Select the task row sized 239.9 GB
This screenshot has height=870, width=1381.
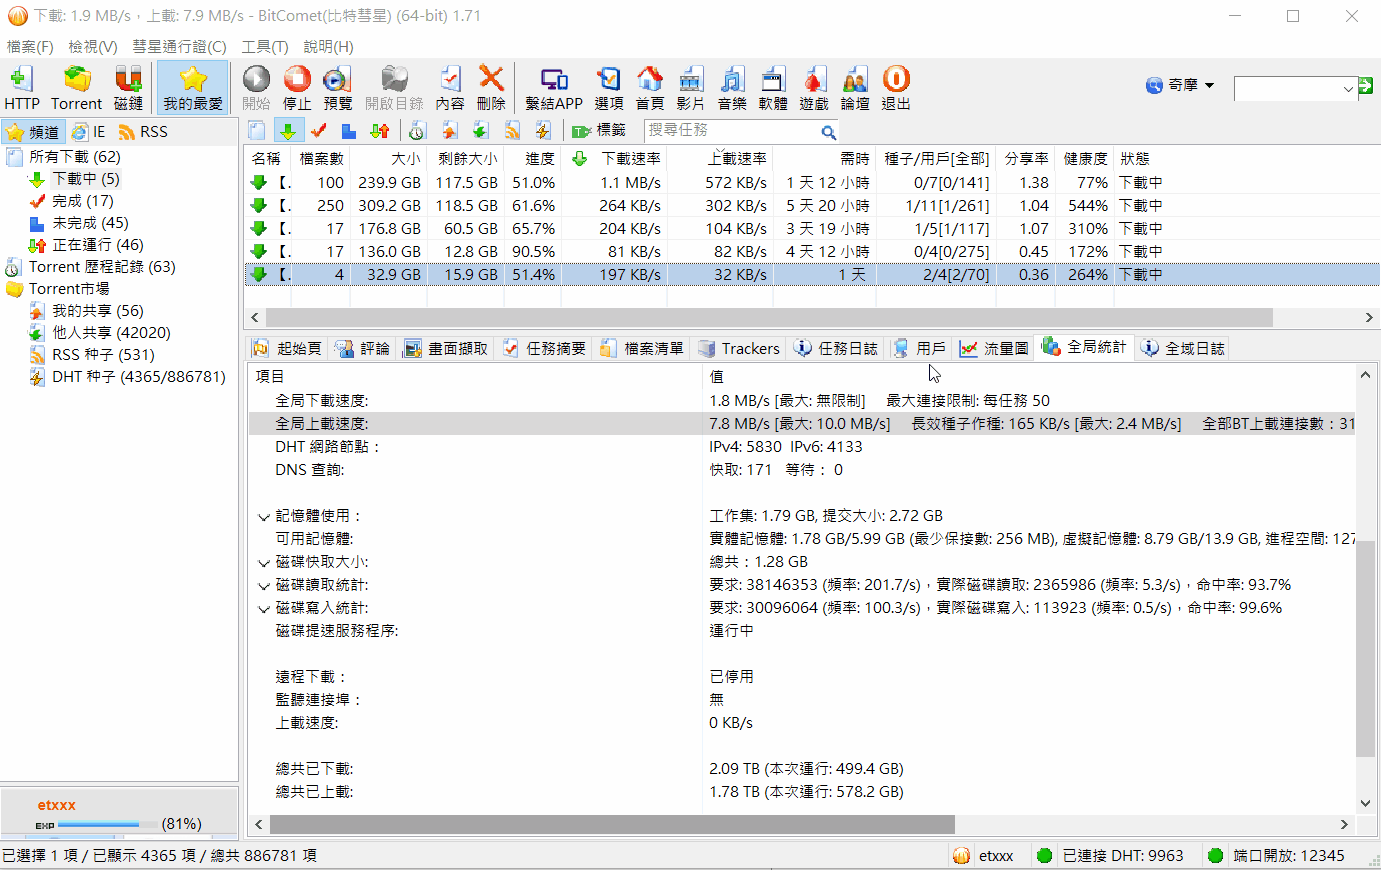pyautogui.click(x=811, y=183)
